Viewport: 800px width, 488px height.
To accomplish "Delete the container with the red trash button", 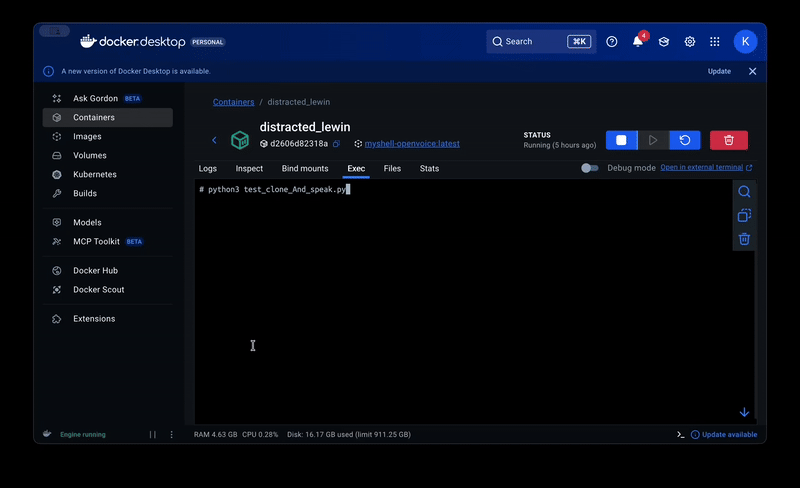I will click(729, 140).
